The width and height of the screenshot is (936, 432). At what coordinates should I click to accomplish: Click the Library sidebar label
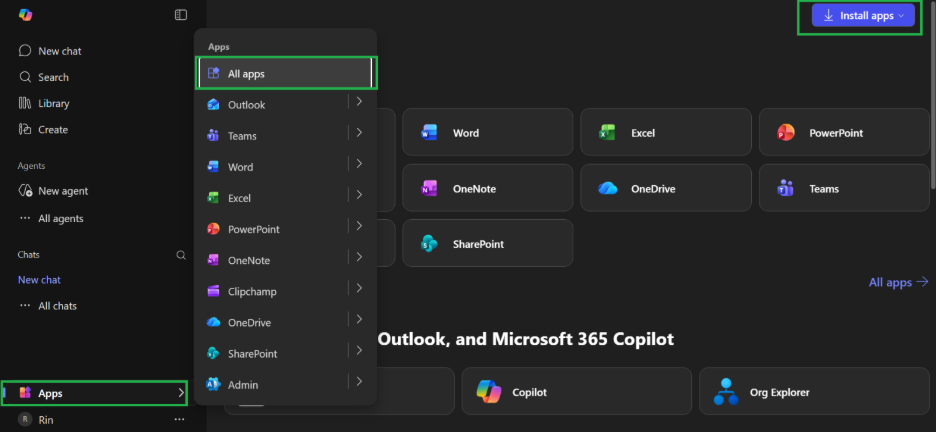(x=54, y=103)
